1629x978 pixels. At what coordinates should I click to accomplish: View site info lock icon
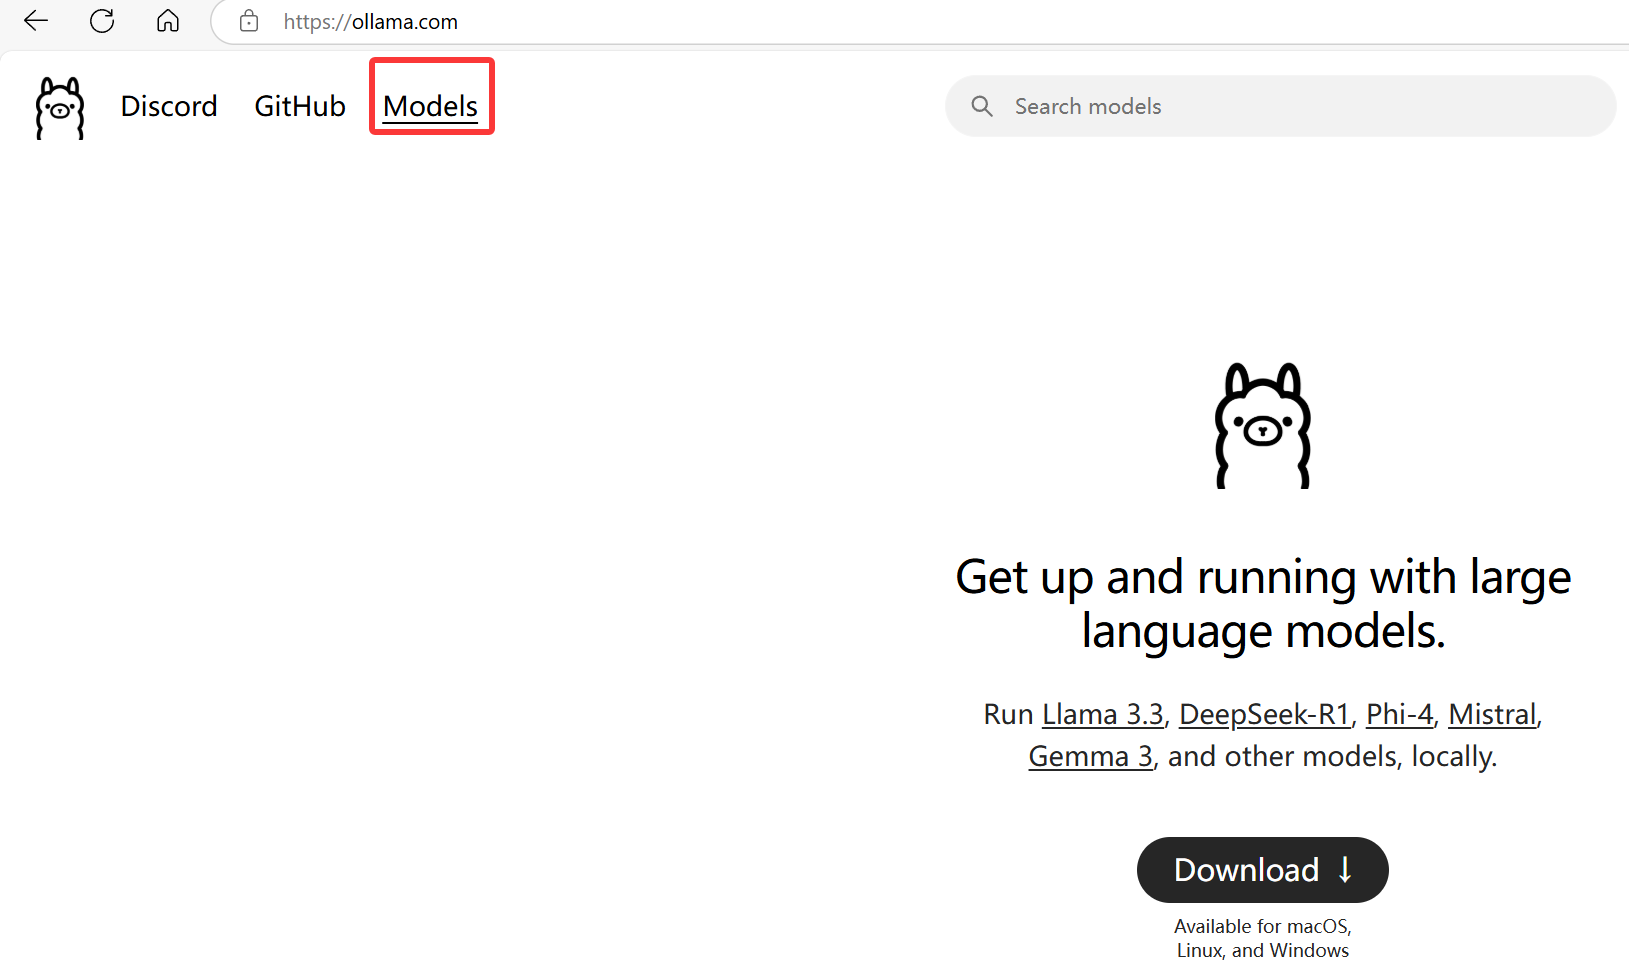pos(249,21)
